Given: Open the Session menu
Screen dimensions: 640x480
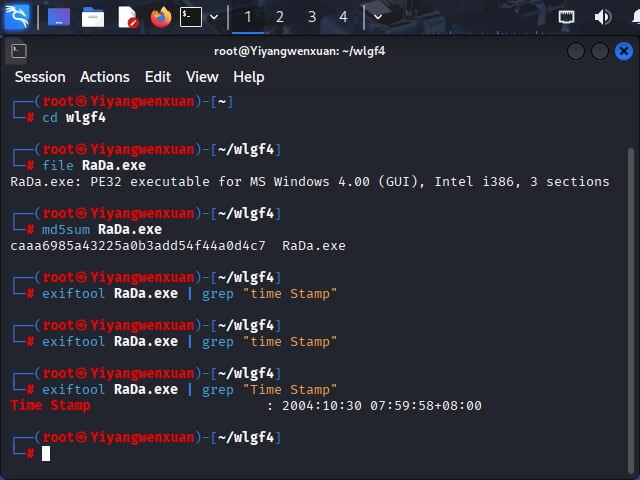Looking at the screenshot, I should point(40,77).
